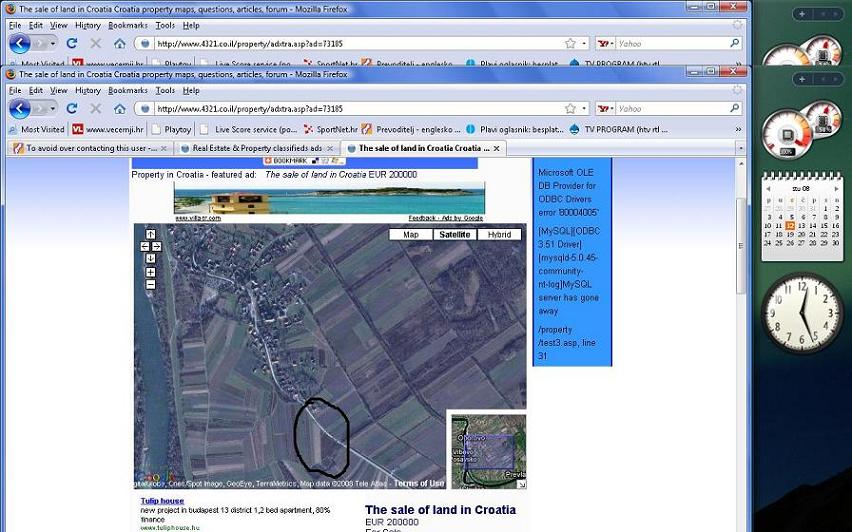
Task: Click the Yahoo search field in front window
Action: 672,109
